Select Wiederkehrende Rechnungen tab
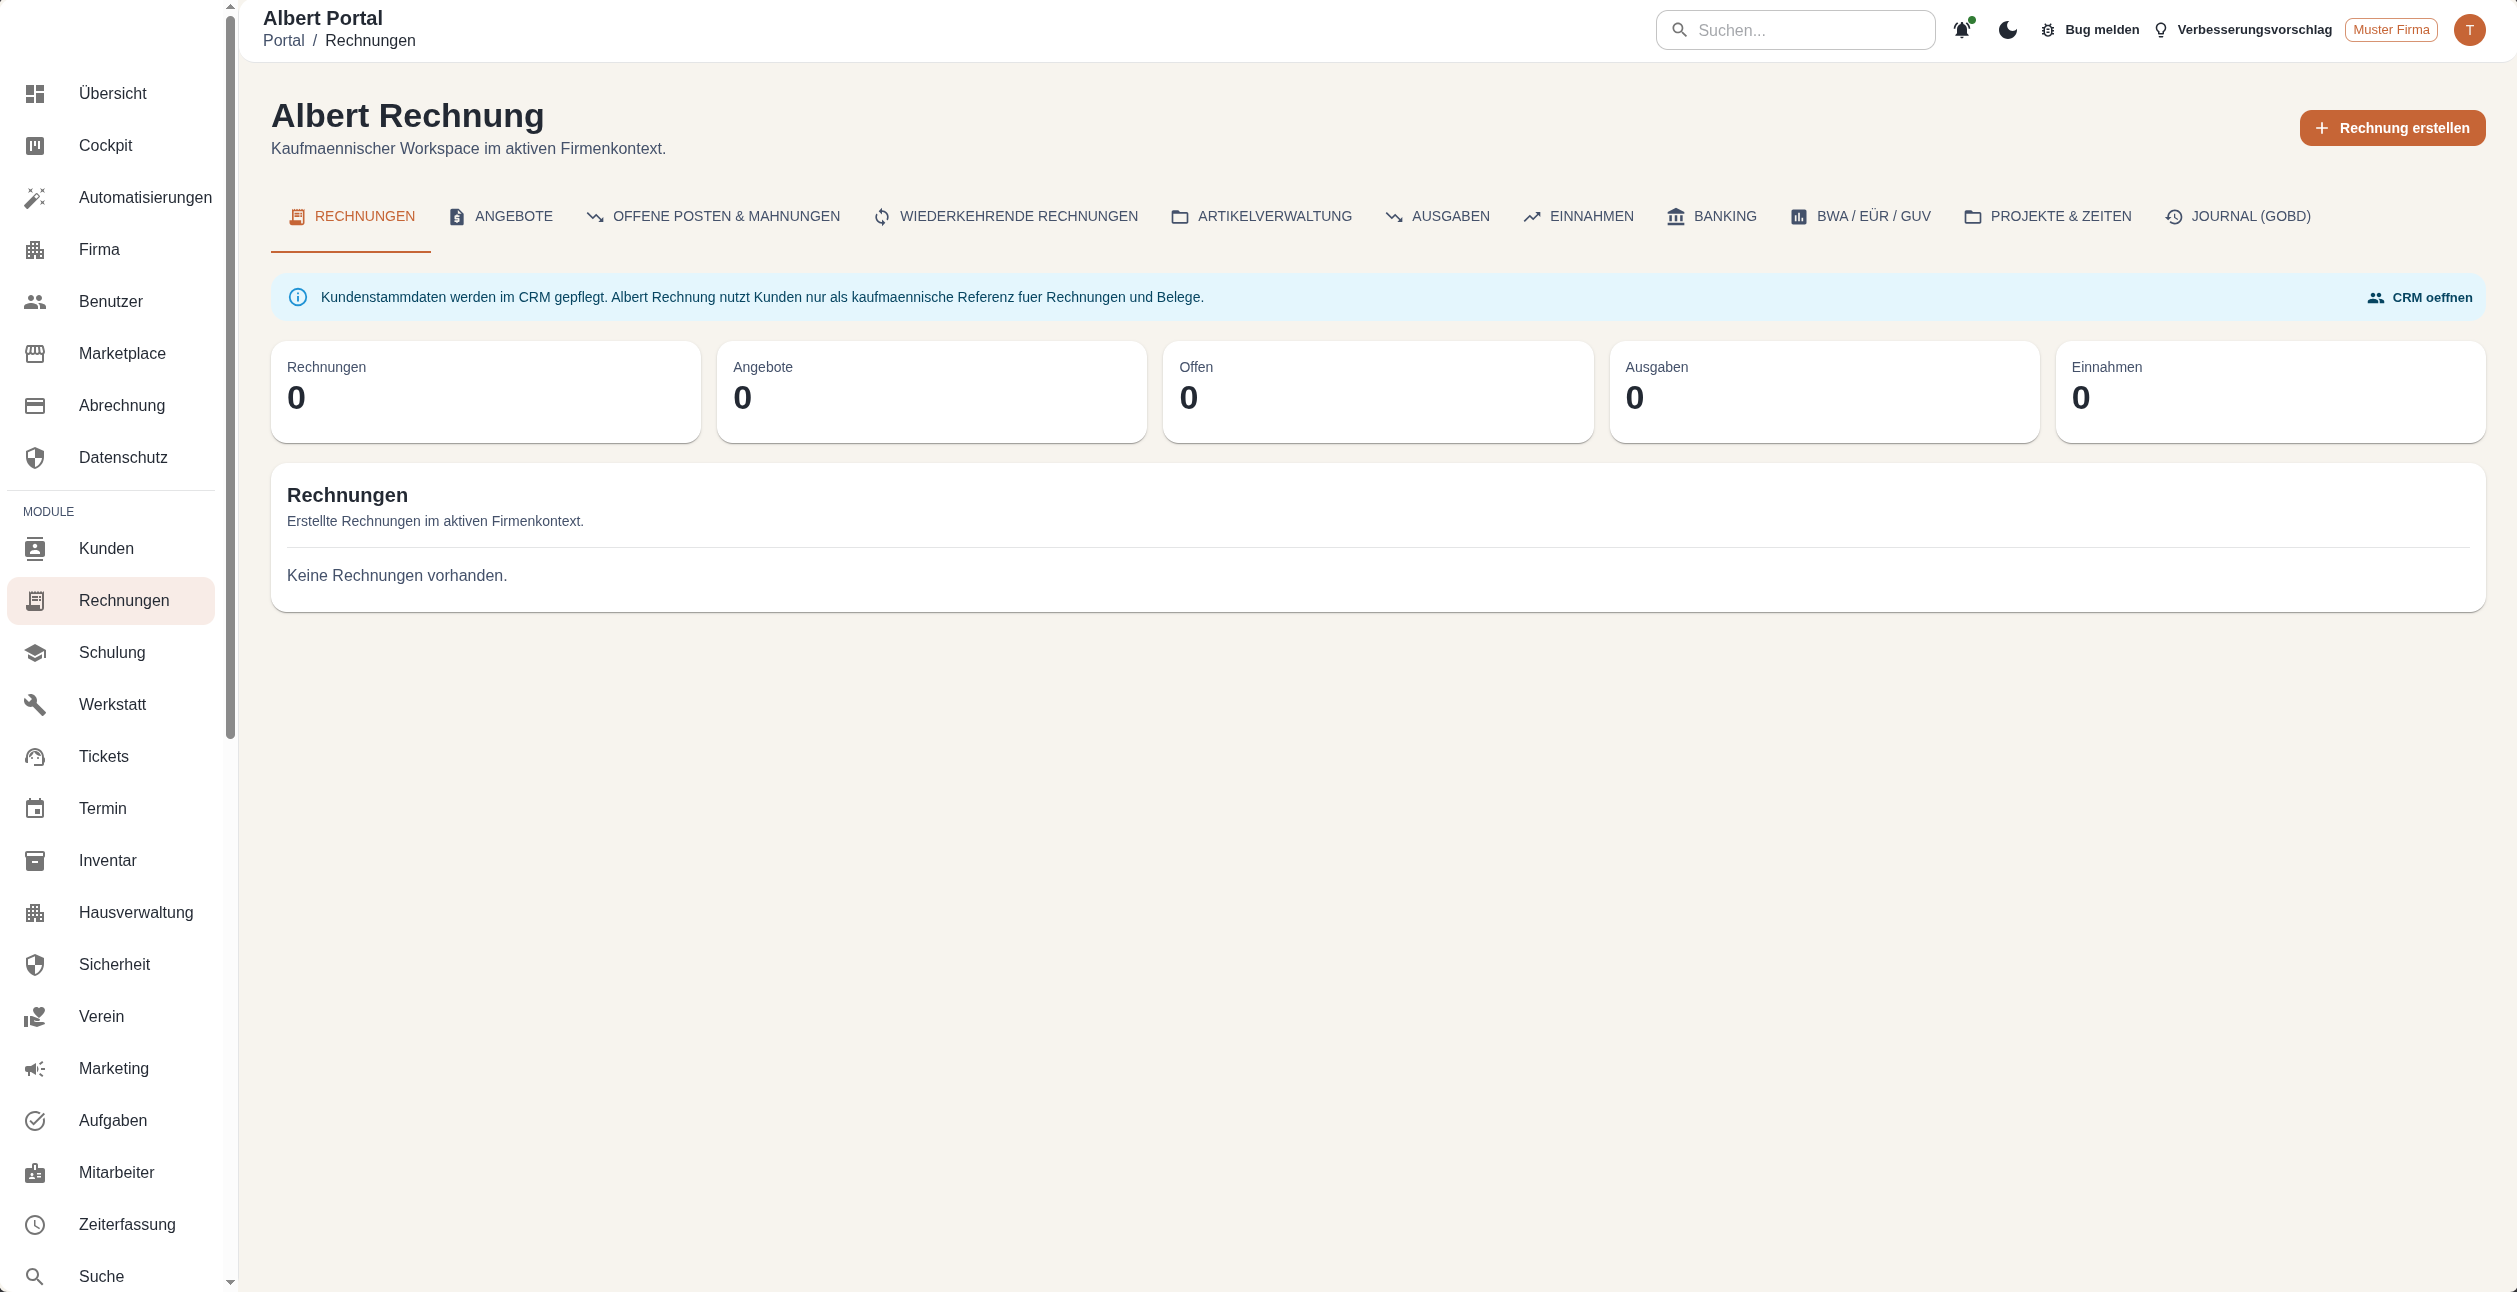This screenshot has width=2517, height=1292. 1005,217
